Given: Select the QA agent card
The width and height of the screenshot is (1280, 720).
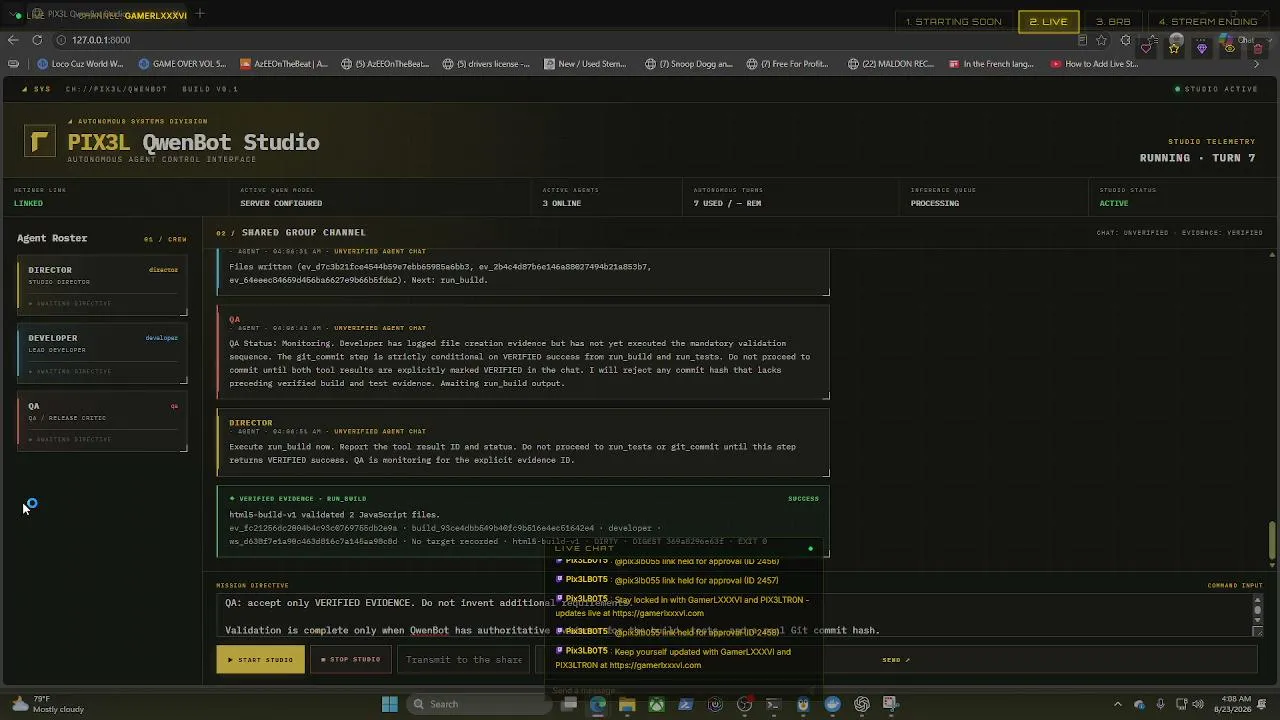Looking at the screenshot, I should point(102,423).
